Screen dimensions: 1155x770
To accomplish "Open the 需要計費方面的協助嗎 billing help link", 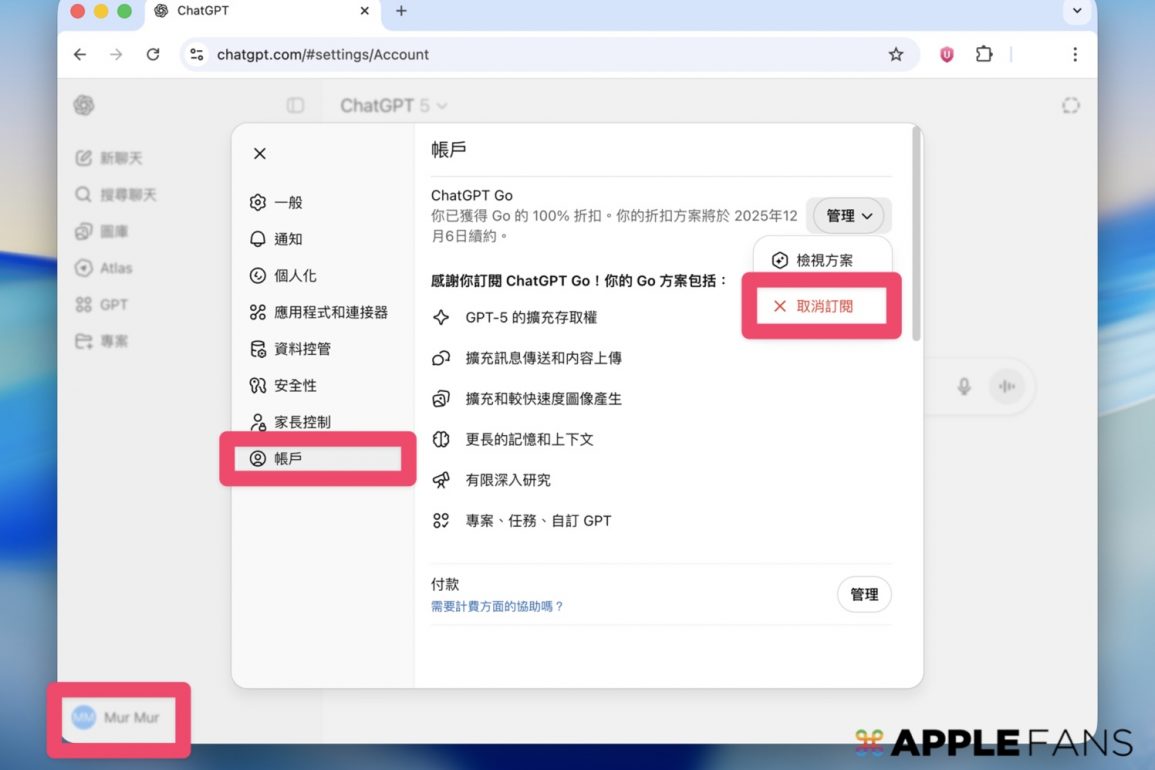I will click(x=497, y=606).
